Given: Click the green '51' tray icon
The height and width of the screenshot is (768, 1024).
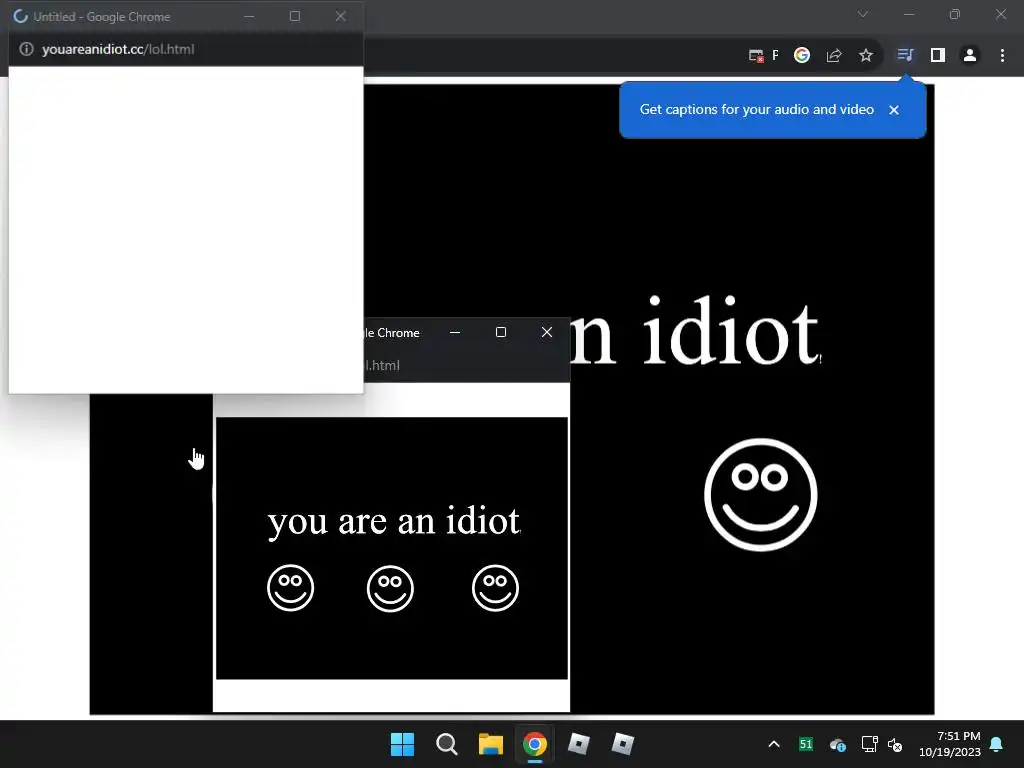Looking at the screenshot, I should [x=806, y=744].
